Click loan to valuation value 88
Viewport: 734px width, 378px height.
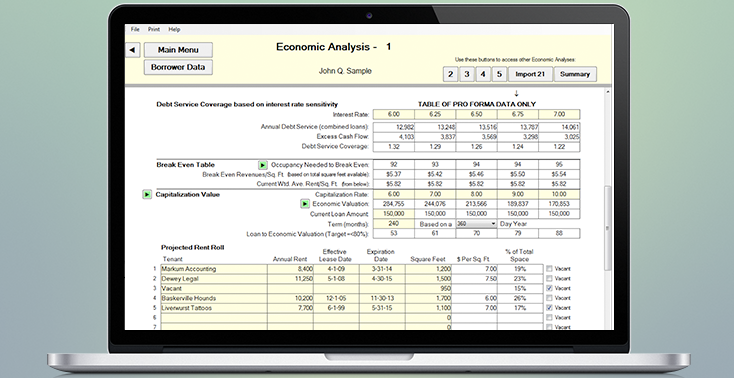point(559,233)
